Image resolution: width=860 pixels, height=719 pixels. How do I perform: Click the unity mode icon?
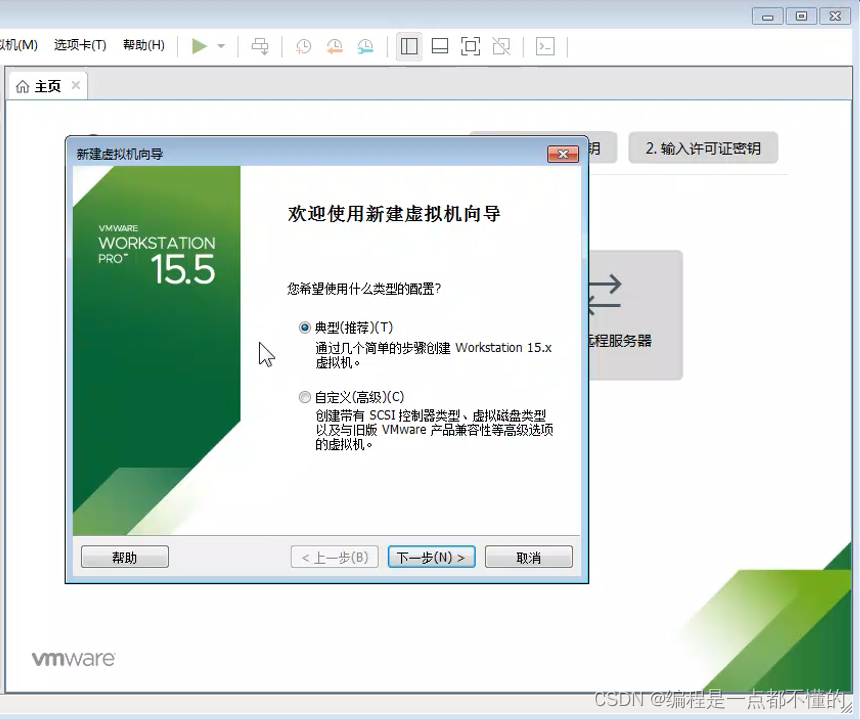coord(501,46)
